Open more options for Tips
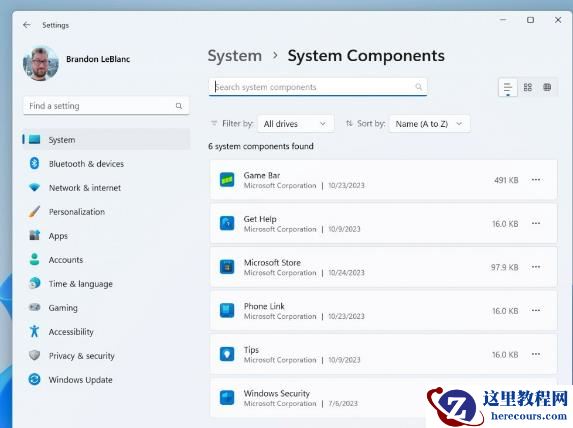 coord(536,354)
